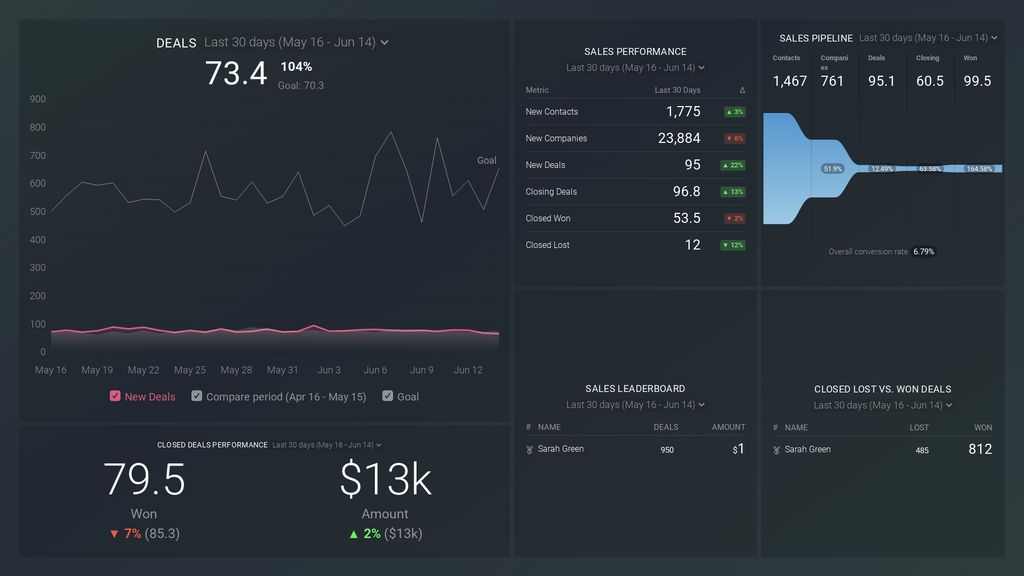The image size is (1024, 576).
Task: Click the green up arrow next to the Amount change
Action: point(356,533)
